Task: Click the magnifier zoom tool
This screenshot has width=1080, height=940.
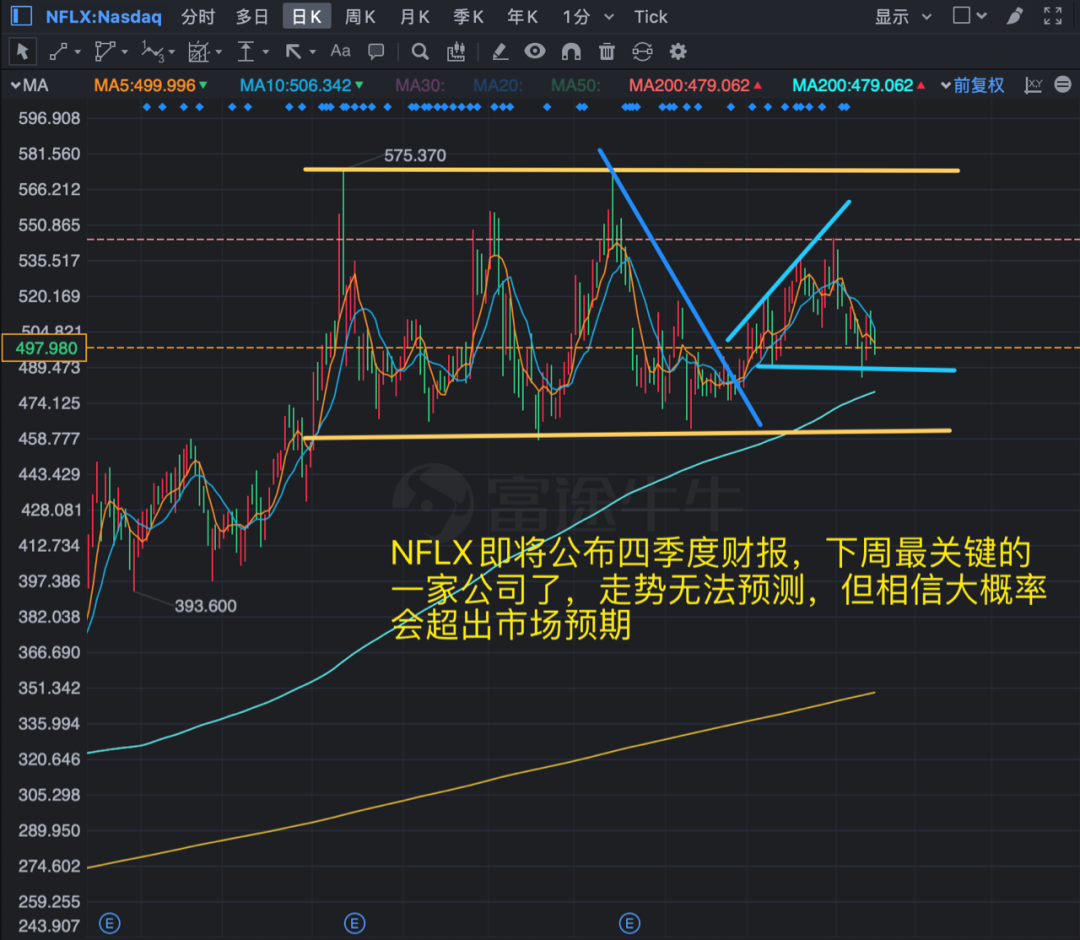Action: [x=419, y=52]
